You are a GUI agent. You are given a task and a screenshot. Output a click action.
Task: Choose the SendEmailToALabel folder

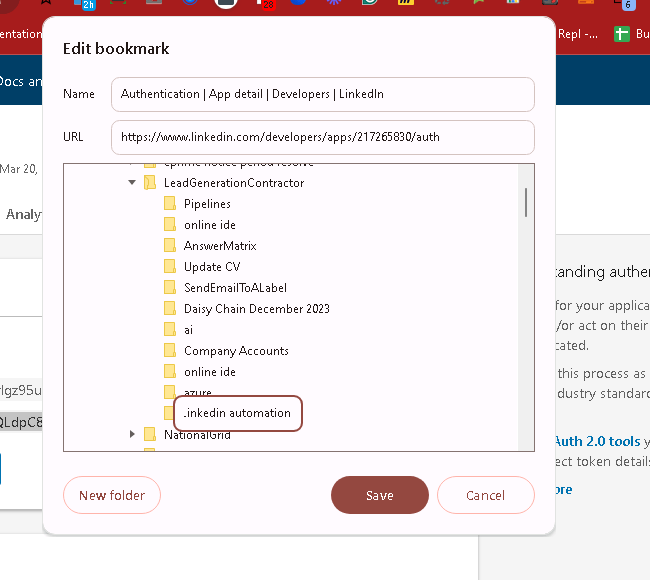[235, 288]
